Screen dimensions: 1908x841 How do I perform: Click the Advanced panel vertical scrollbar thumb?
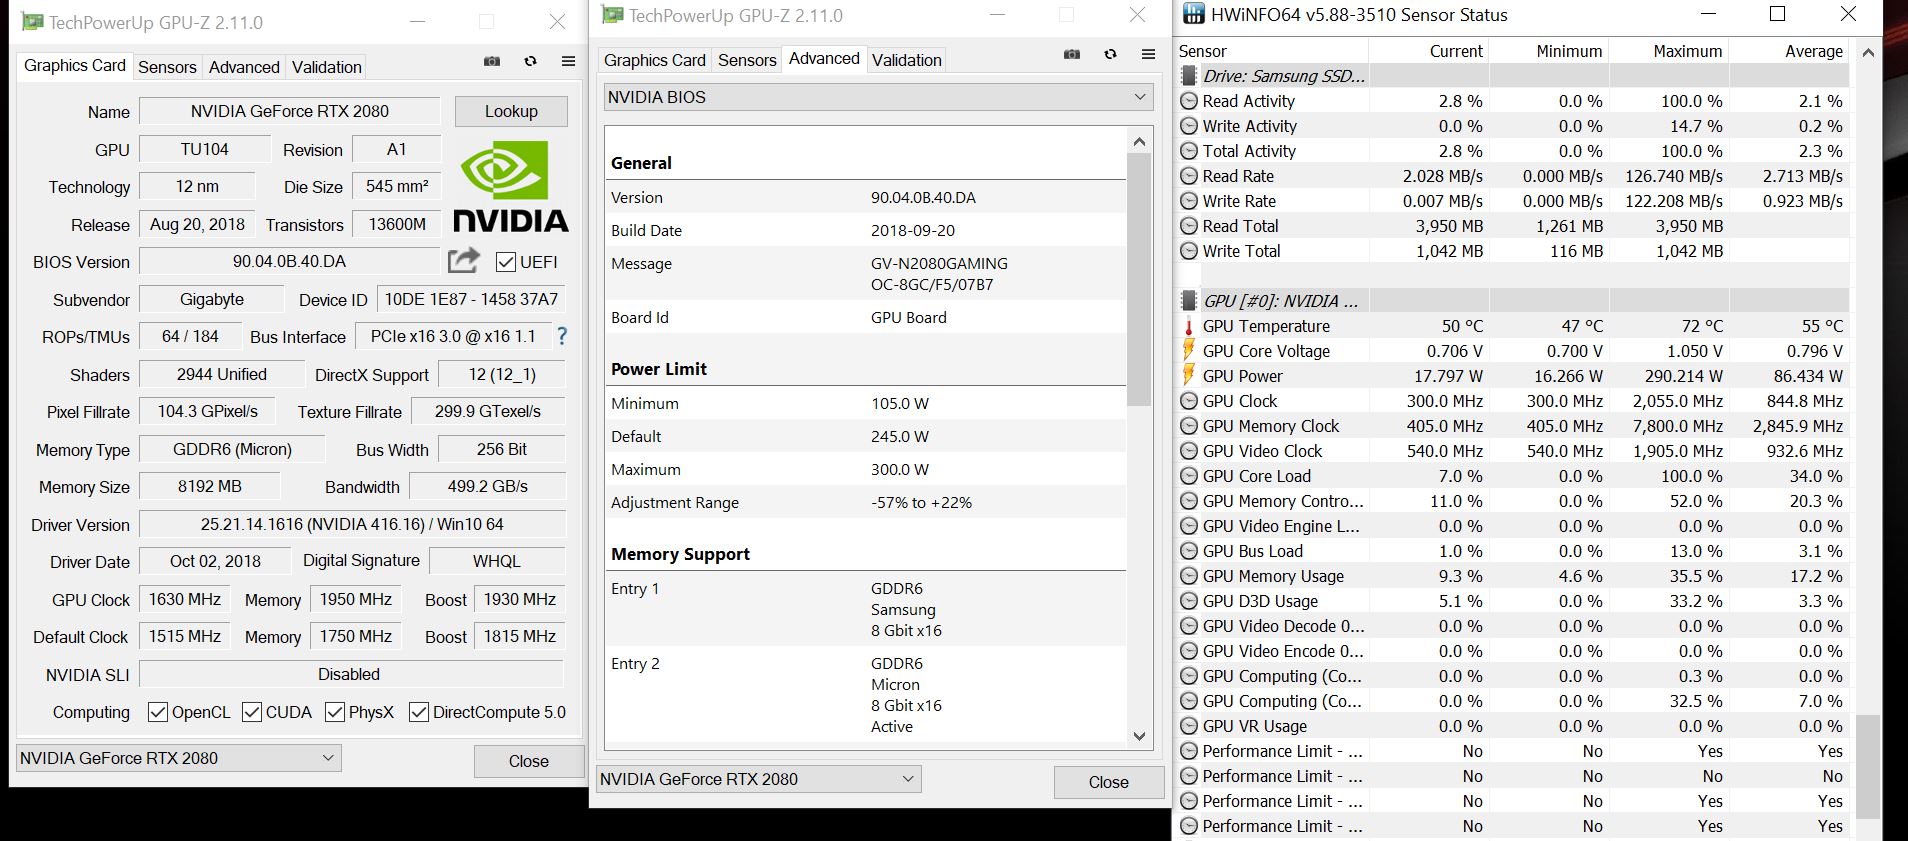1139,280
